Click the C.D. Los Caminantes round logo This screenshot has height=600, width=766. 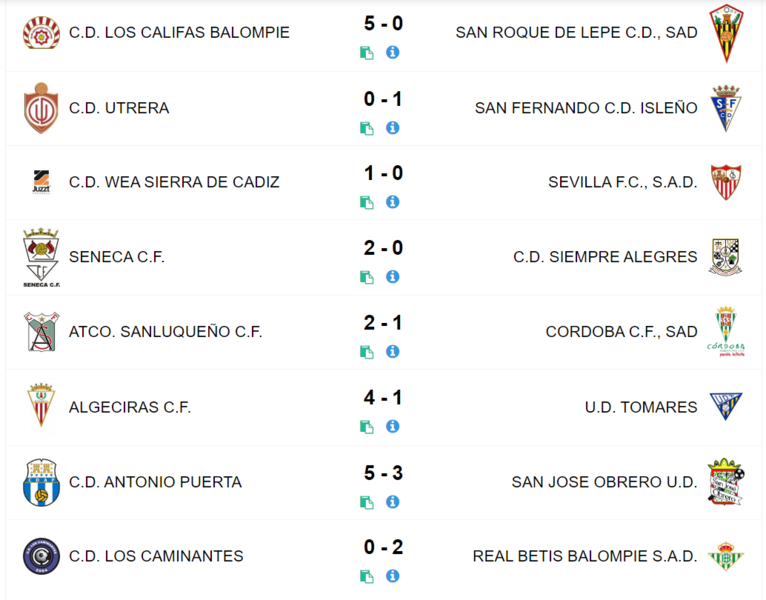[42, 557]
